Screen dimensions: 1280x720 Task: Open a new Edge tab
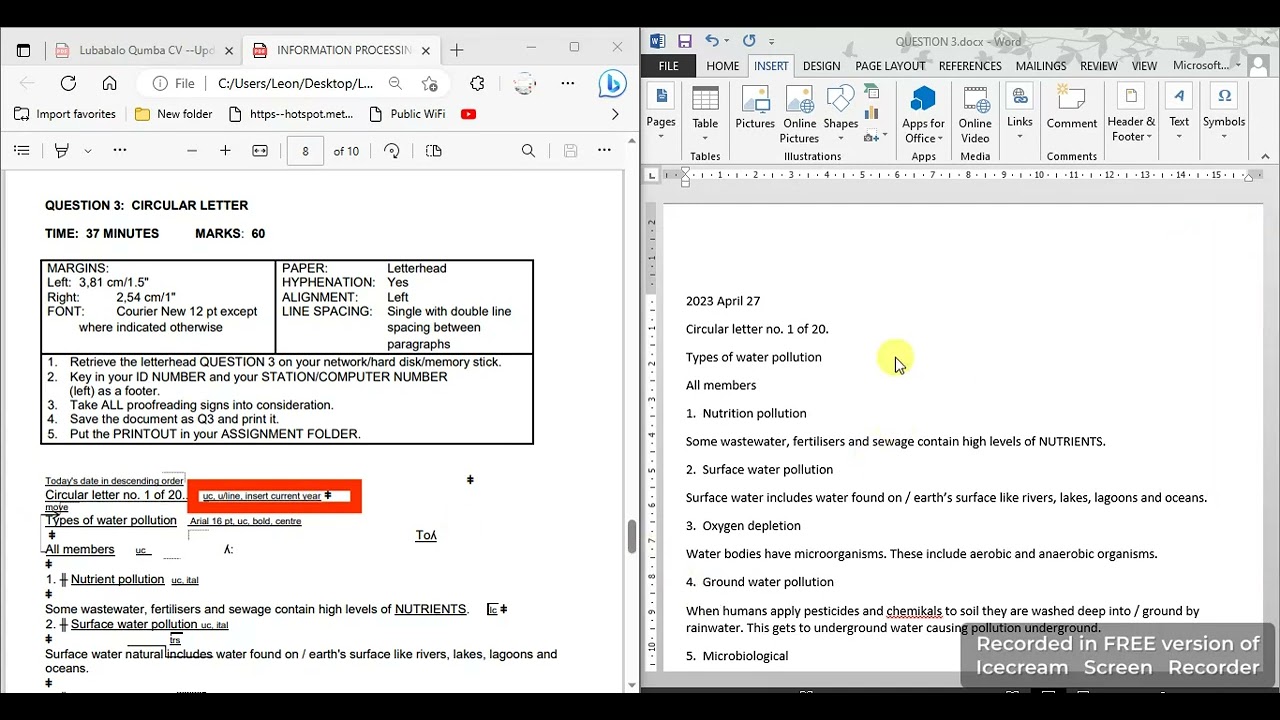(x=457, y=50)
